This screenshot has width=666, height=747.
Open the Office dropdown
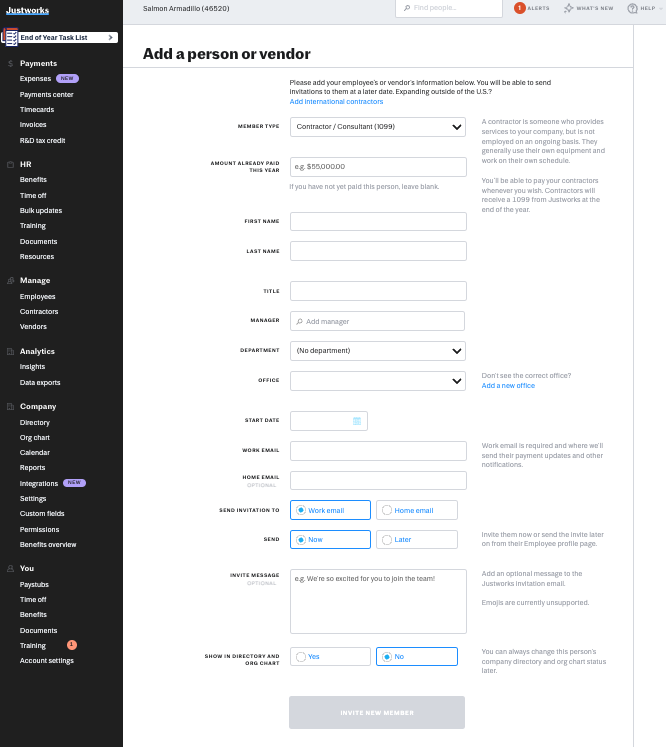[378, 381]
